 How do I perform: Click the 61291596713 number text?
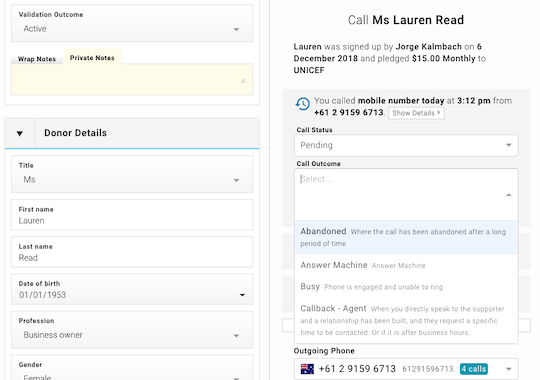pyautogui.click(x=428, y=369)
